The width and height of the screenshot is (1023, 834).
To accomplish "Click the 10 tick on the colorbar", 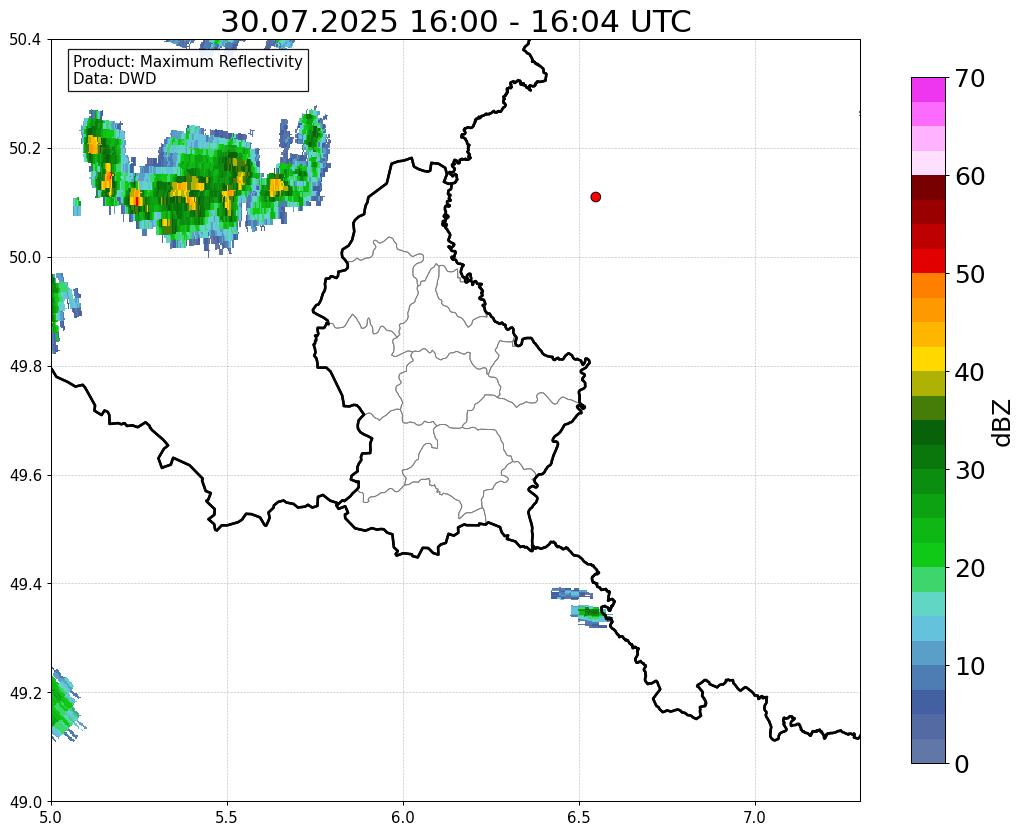I will click(970, 666).
